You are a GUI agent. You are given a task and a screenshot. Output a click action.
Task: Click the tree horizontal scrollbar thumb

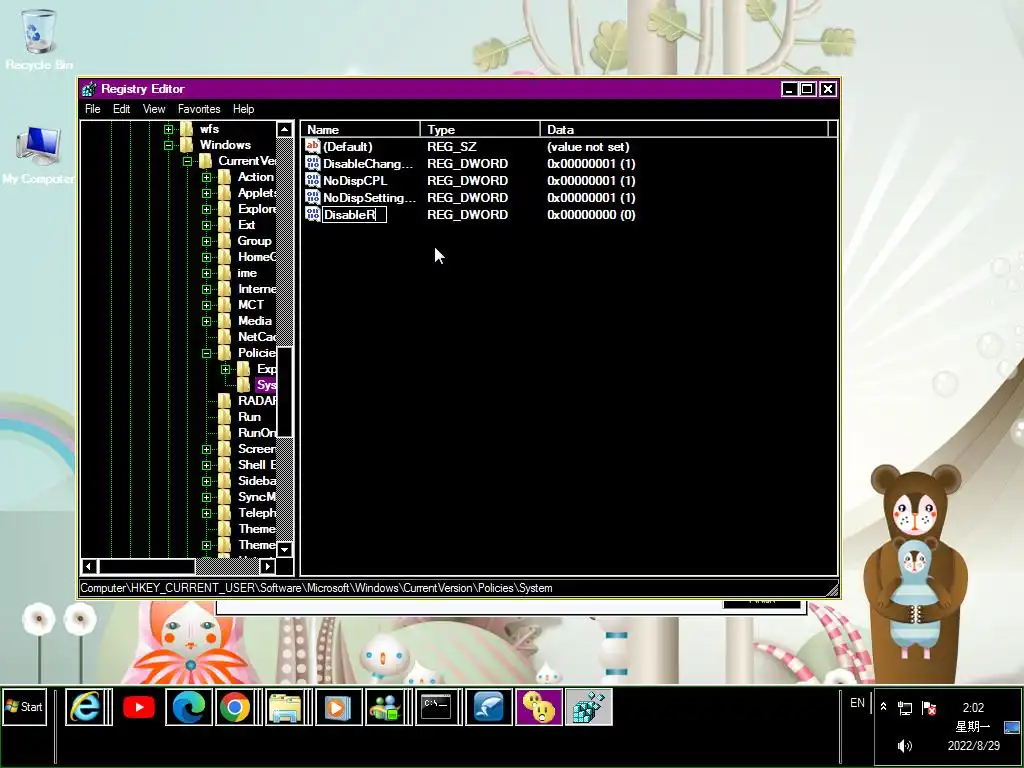click(x=146, y=566)
